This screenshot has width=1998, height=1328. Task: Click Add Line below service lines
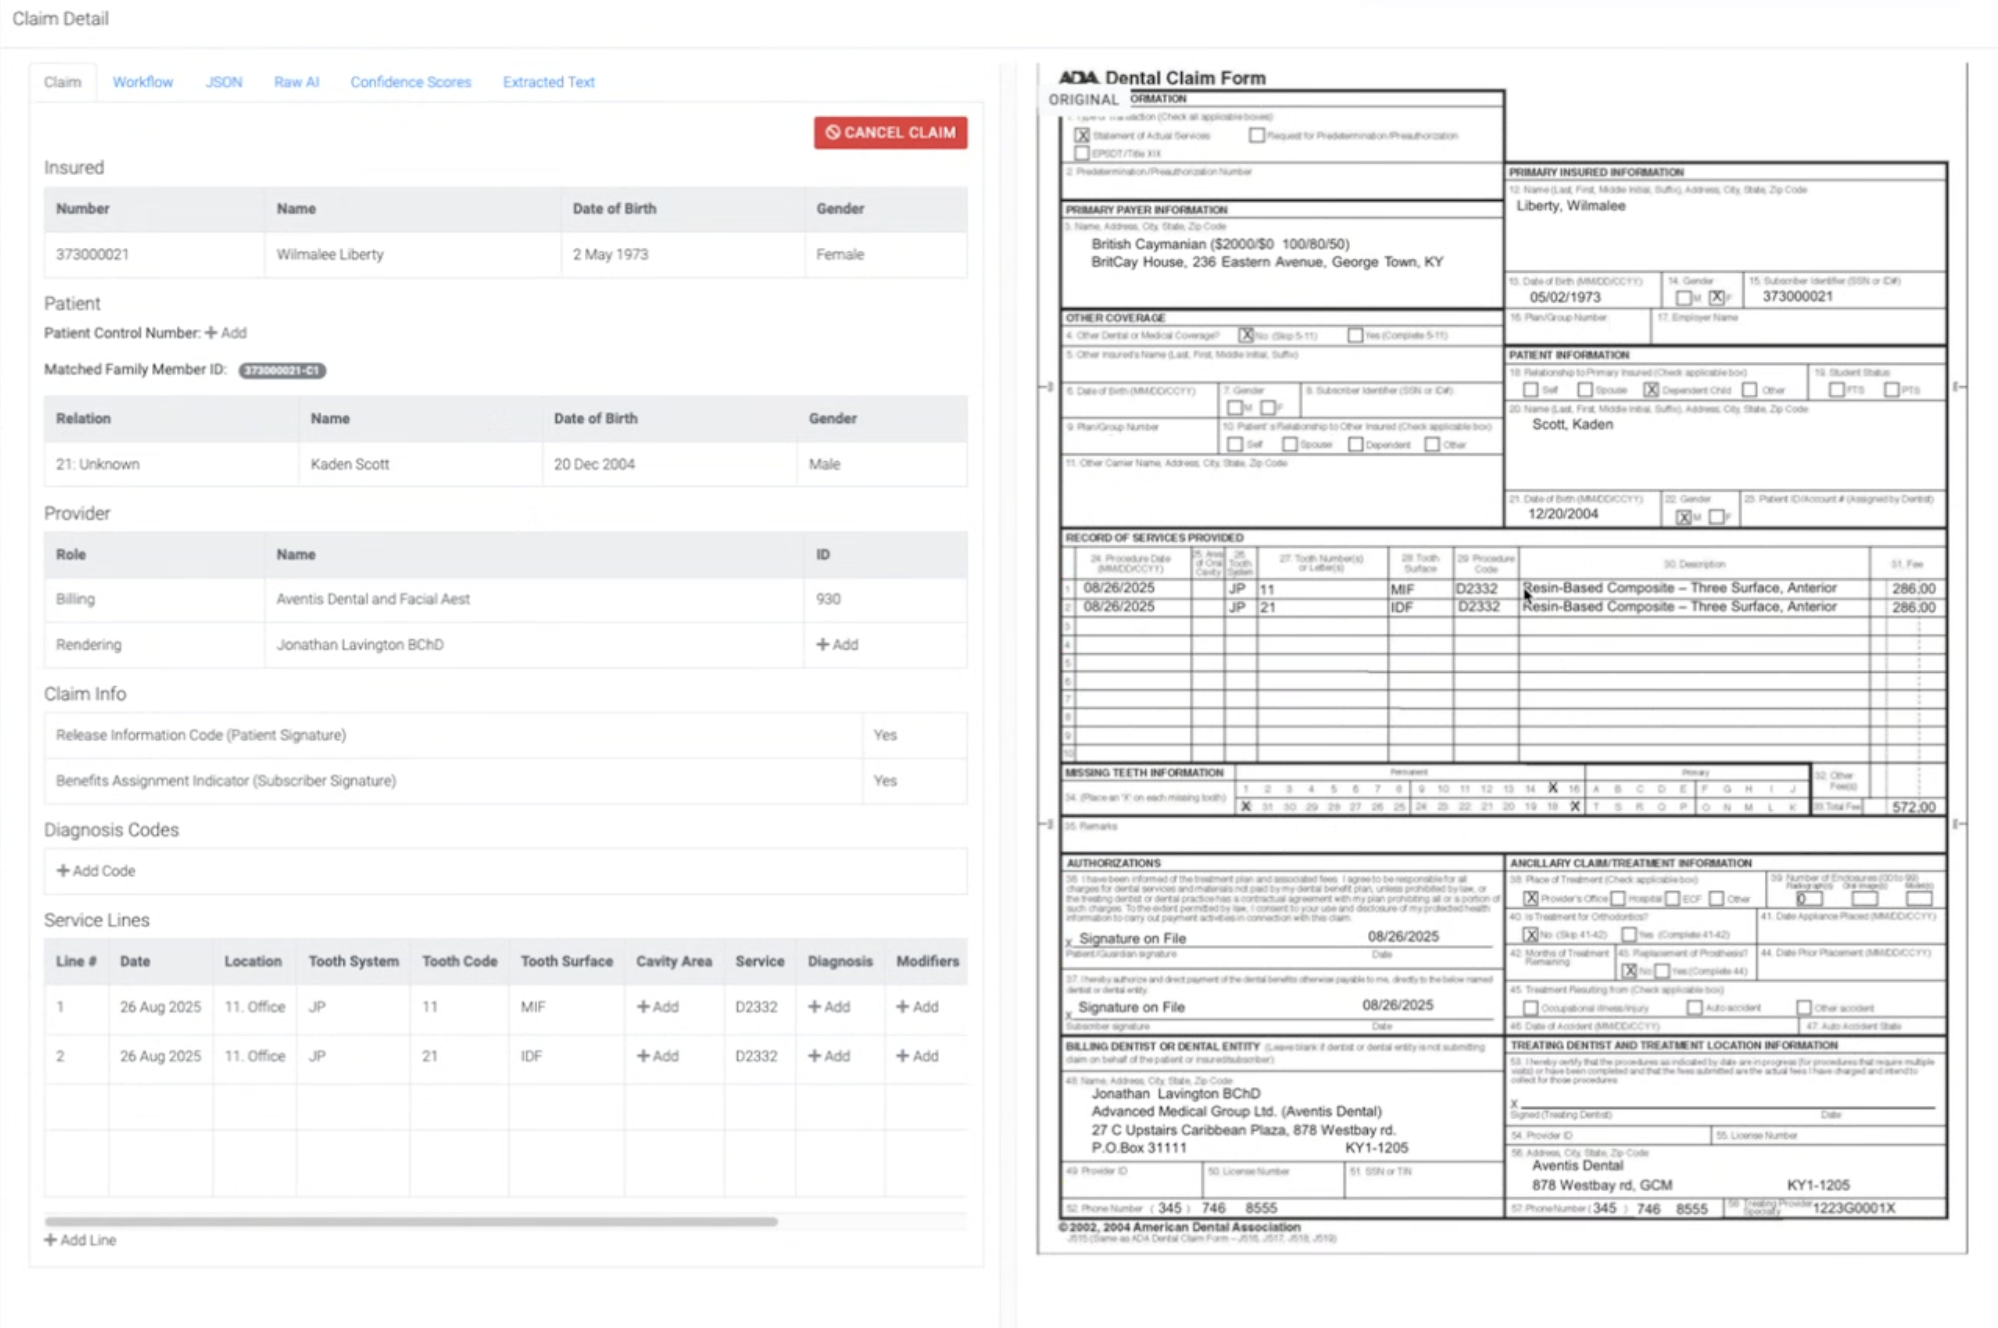click(80, 1240)
